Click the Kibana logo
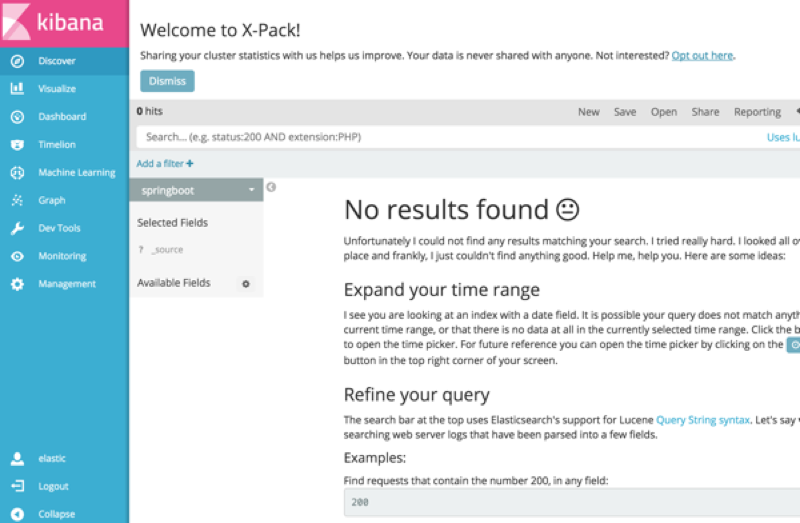 (64, 23)
